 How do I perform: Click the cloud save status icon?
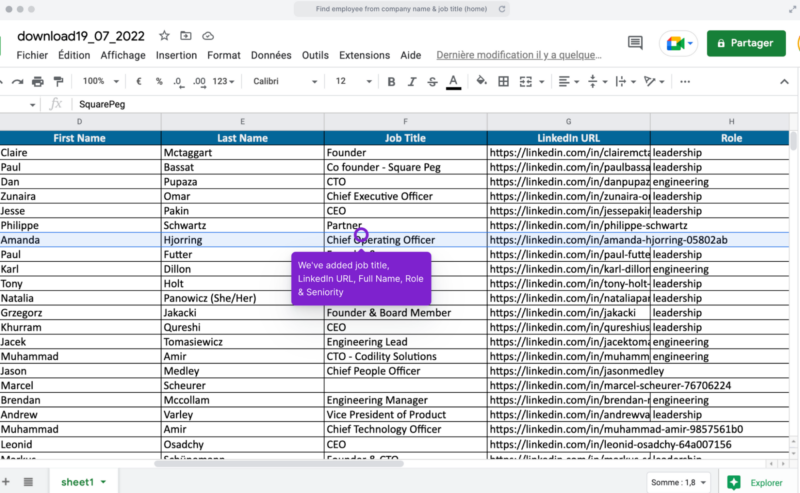[208, 36]
